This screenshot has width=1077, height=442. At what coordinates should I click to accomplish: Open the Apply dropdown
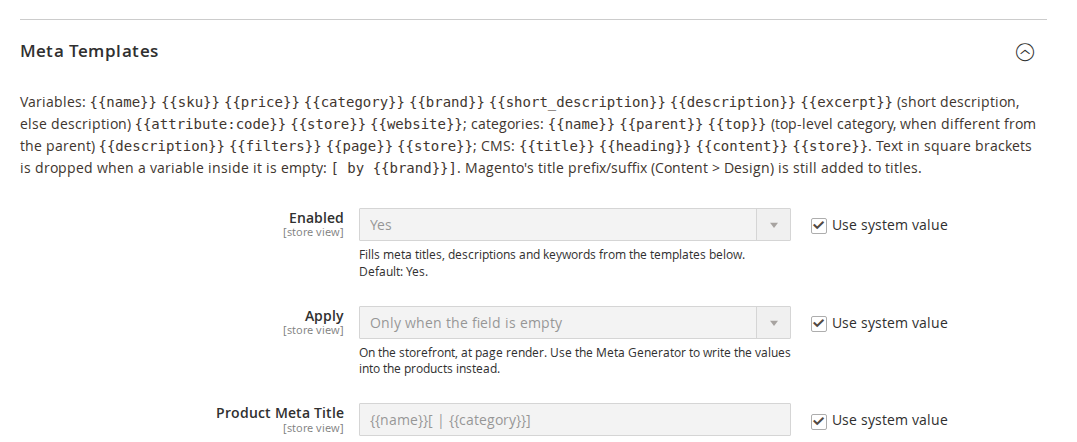[x=574, y=323]
